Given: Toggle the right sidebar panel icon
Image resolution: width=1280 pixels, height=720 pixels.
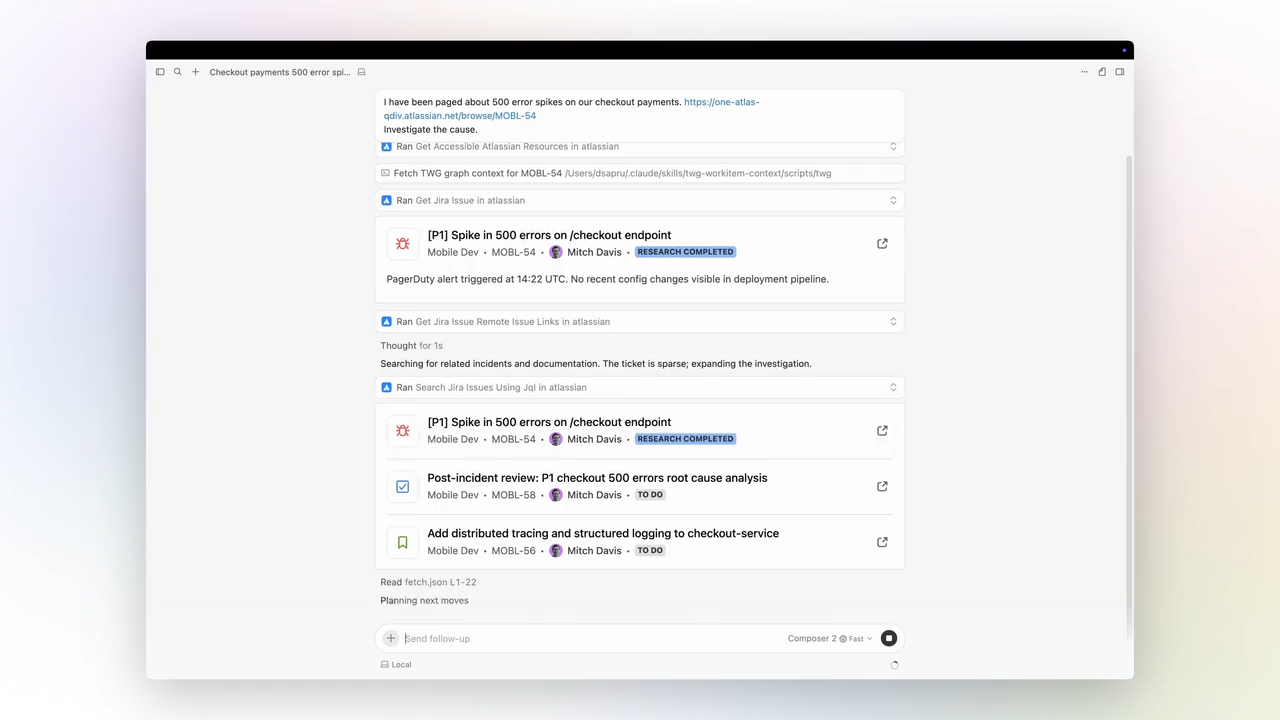Looking at the screenshot, I should 1120,72.
